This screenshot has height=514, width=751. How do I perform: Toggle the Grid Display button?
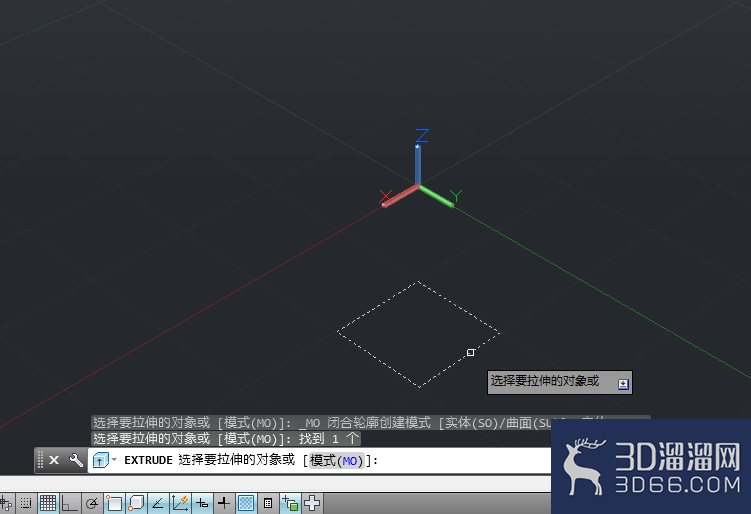click(48, 503)
